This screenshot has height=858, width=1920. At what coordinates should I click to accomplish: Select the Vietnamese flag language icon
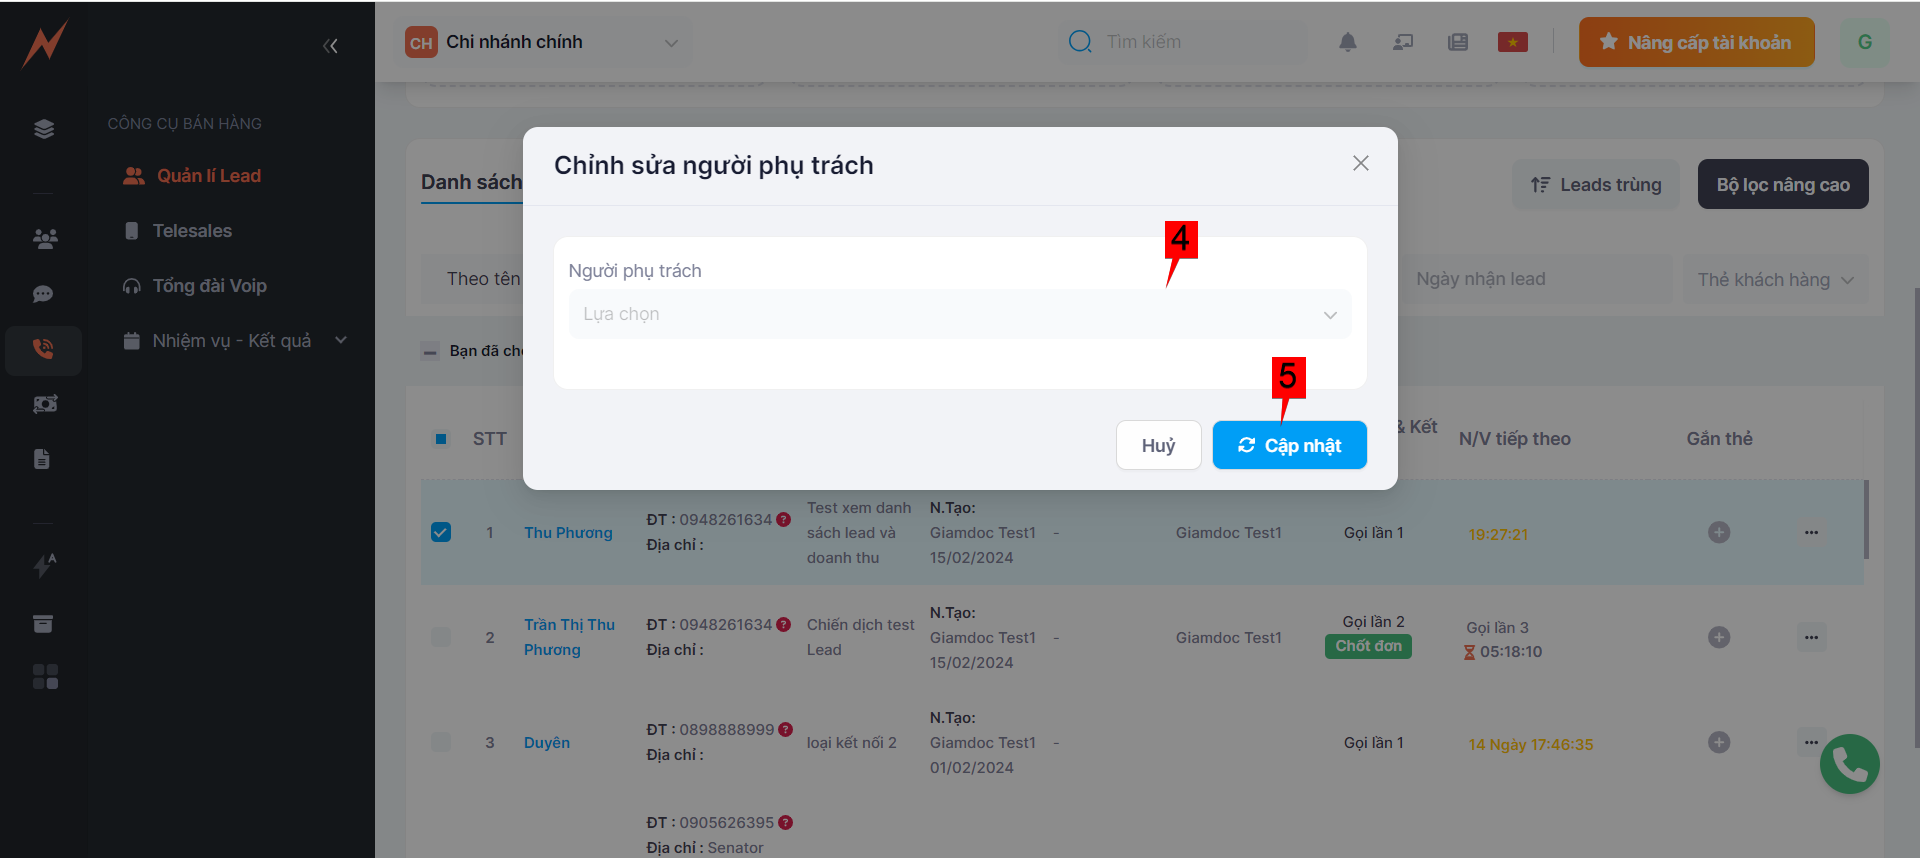pyautogui.click(x=1512, y=42)
